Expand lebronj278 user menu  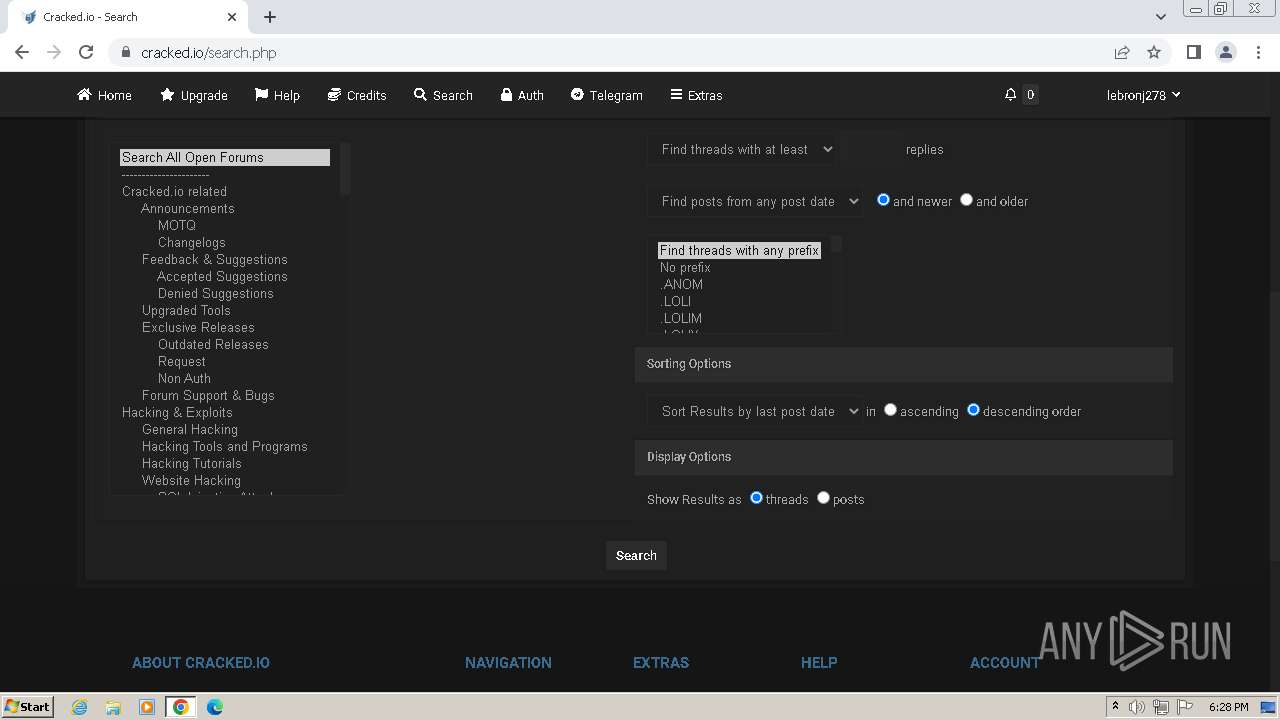pos(1144,95)
